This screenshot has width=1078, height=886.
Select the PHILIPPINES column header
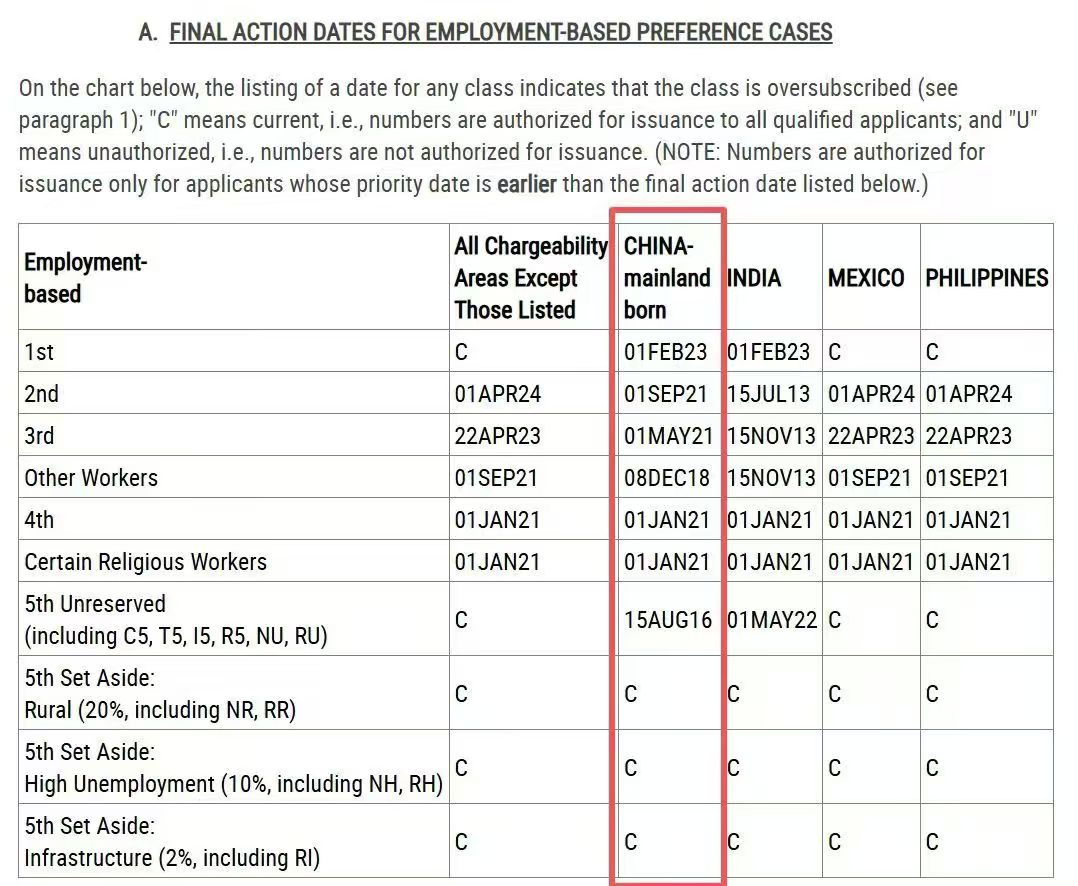(x=986, y=278)
